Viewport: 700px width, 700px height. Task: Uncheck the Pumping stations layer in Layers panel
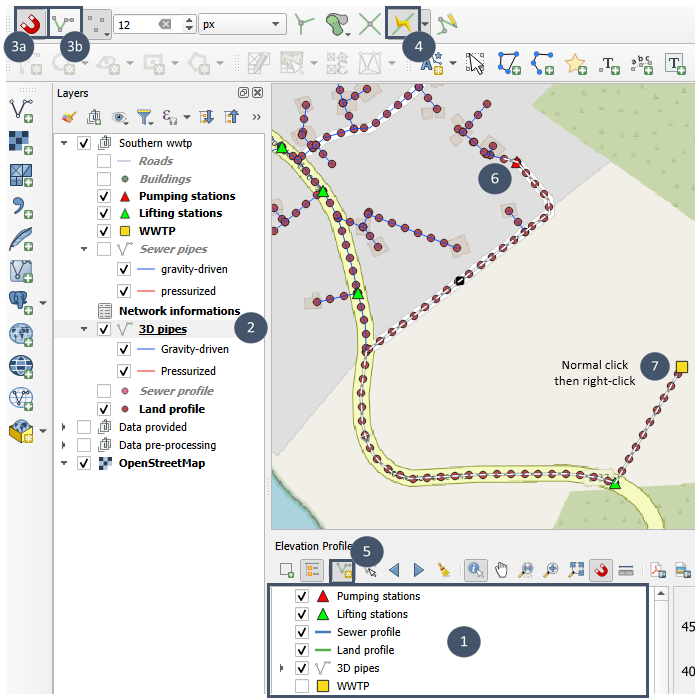coord(104,196)
